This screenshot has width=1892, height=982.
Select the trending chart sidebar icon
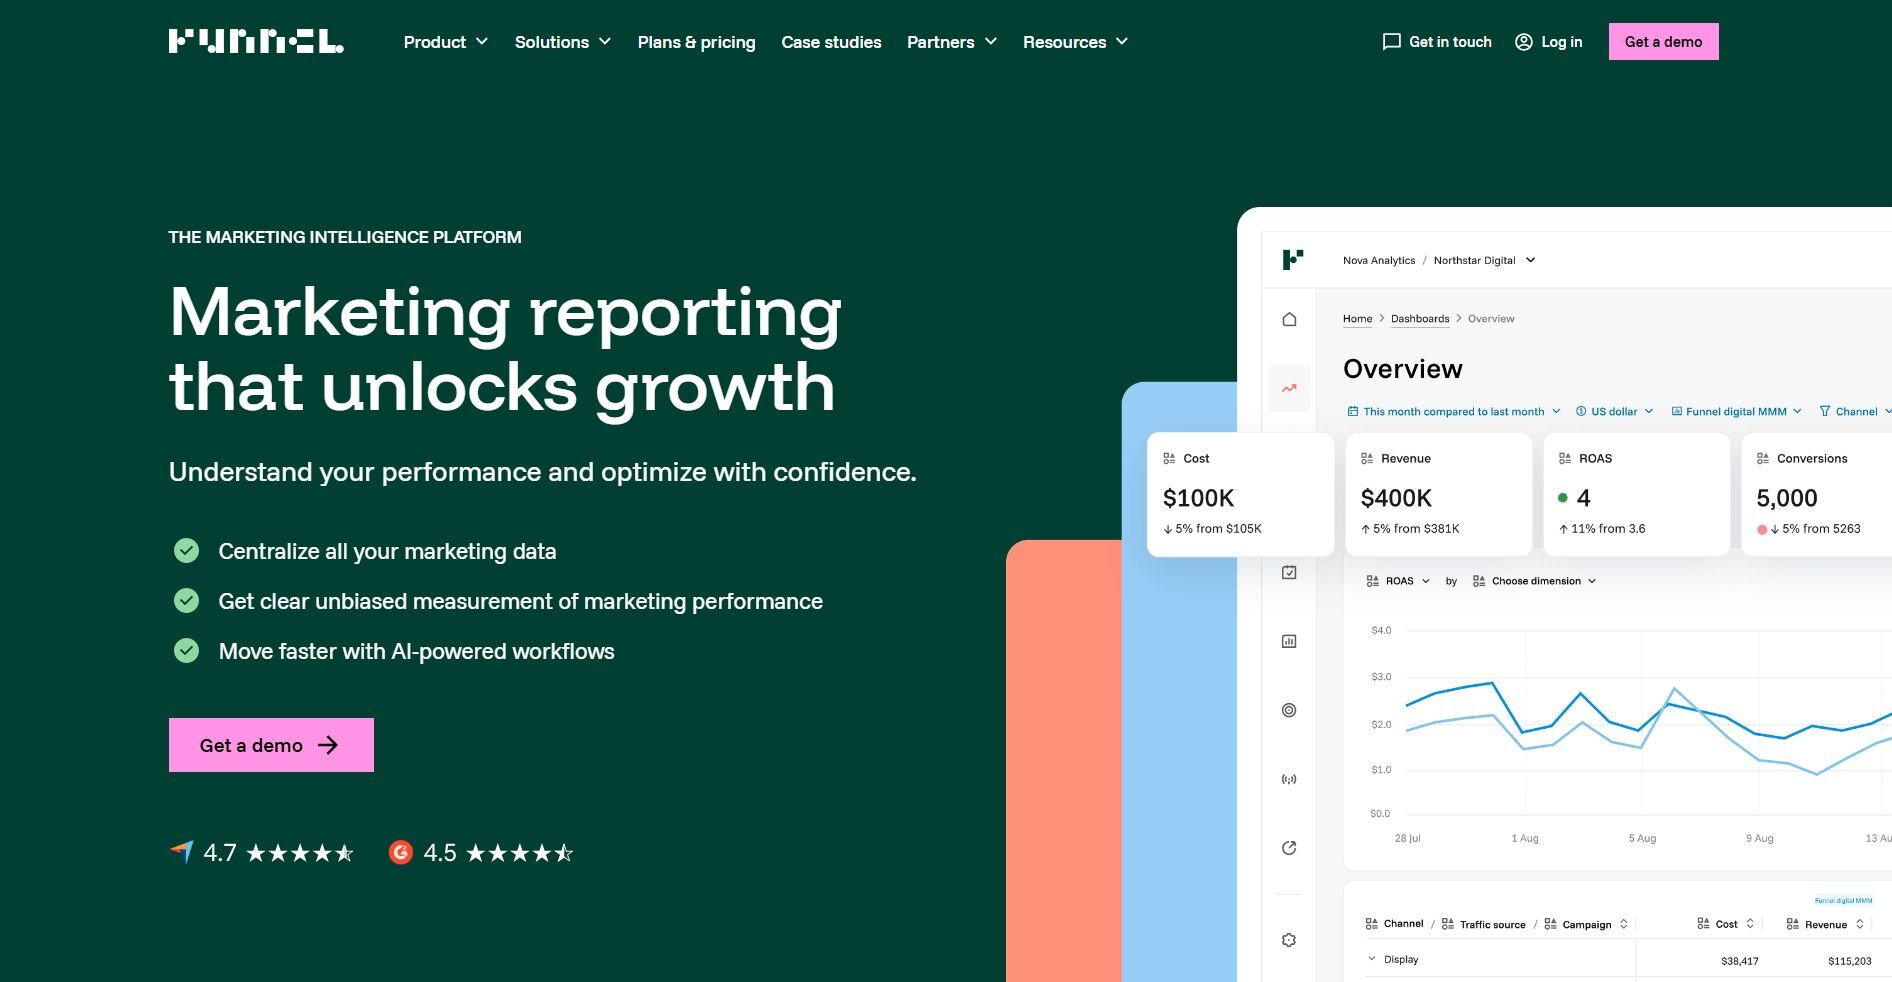(x=1289, y=388)
